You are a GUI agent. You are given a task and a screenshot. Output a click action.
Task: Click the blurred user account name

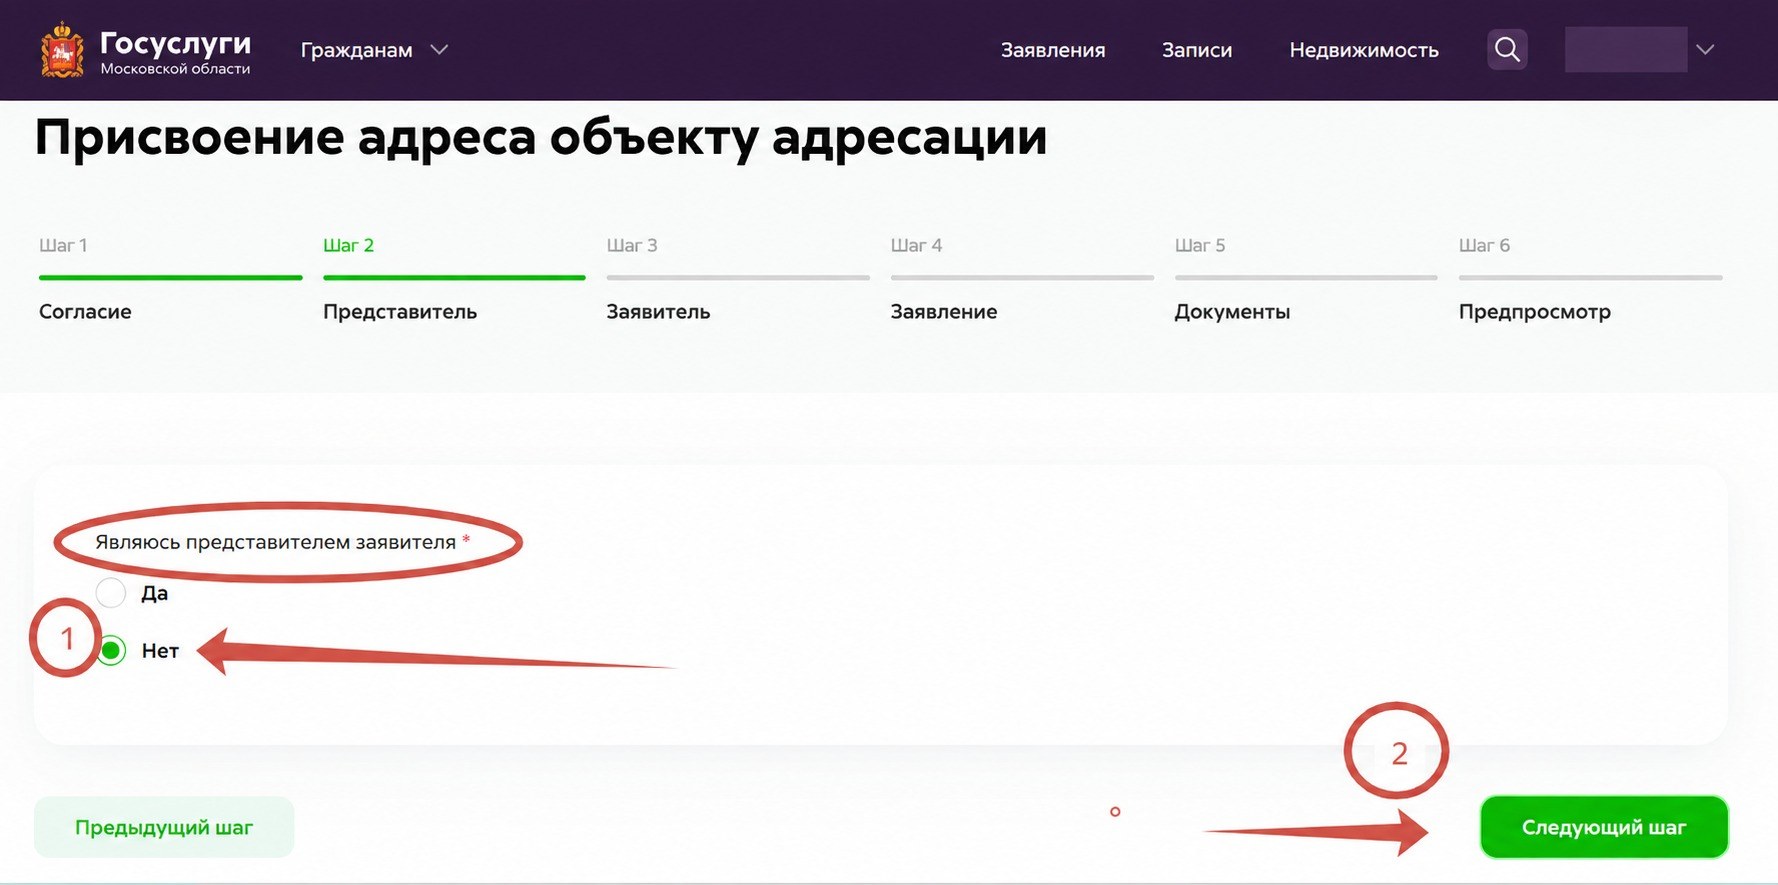[1626, 49]
